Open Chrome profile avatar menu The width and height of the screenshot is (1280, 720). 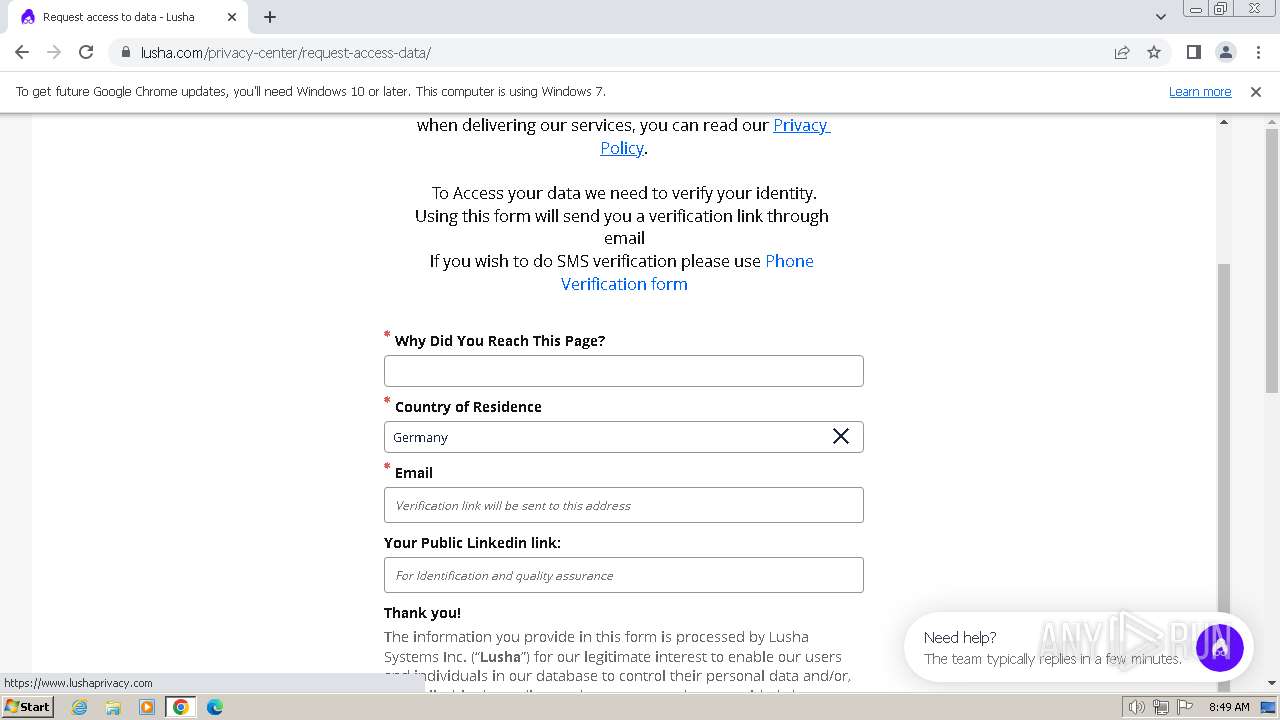(1226, 52)
